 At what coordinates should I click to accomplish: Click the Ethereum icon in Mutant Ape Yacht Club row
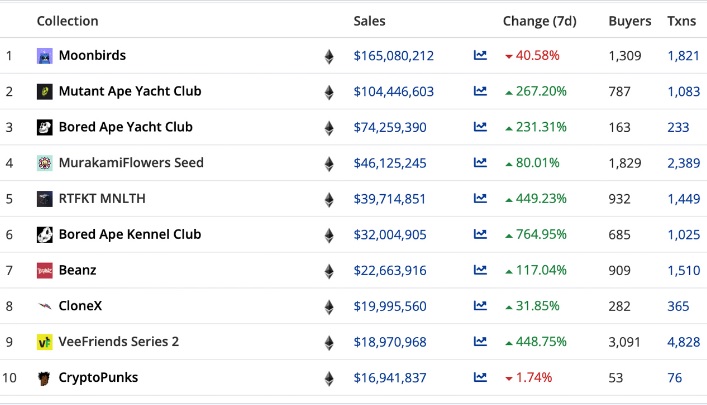click(329, 92)
